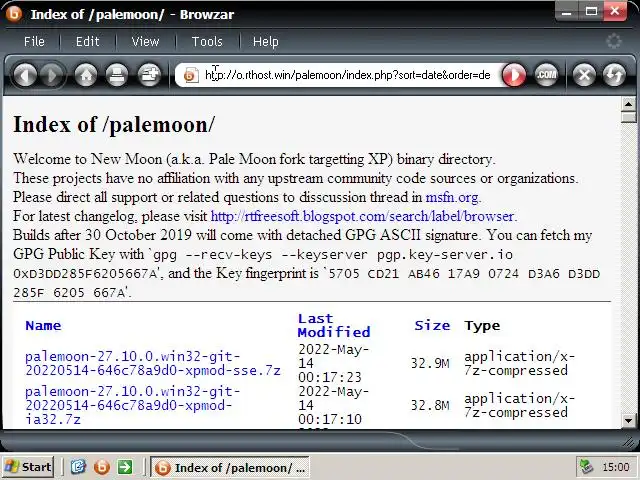Click the gear throbber icon in menu bar

point(613,41)
